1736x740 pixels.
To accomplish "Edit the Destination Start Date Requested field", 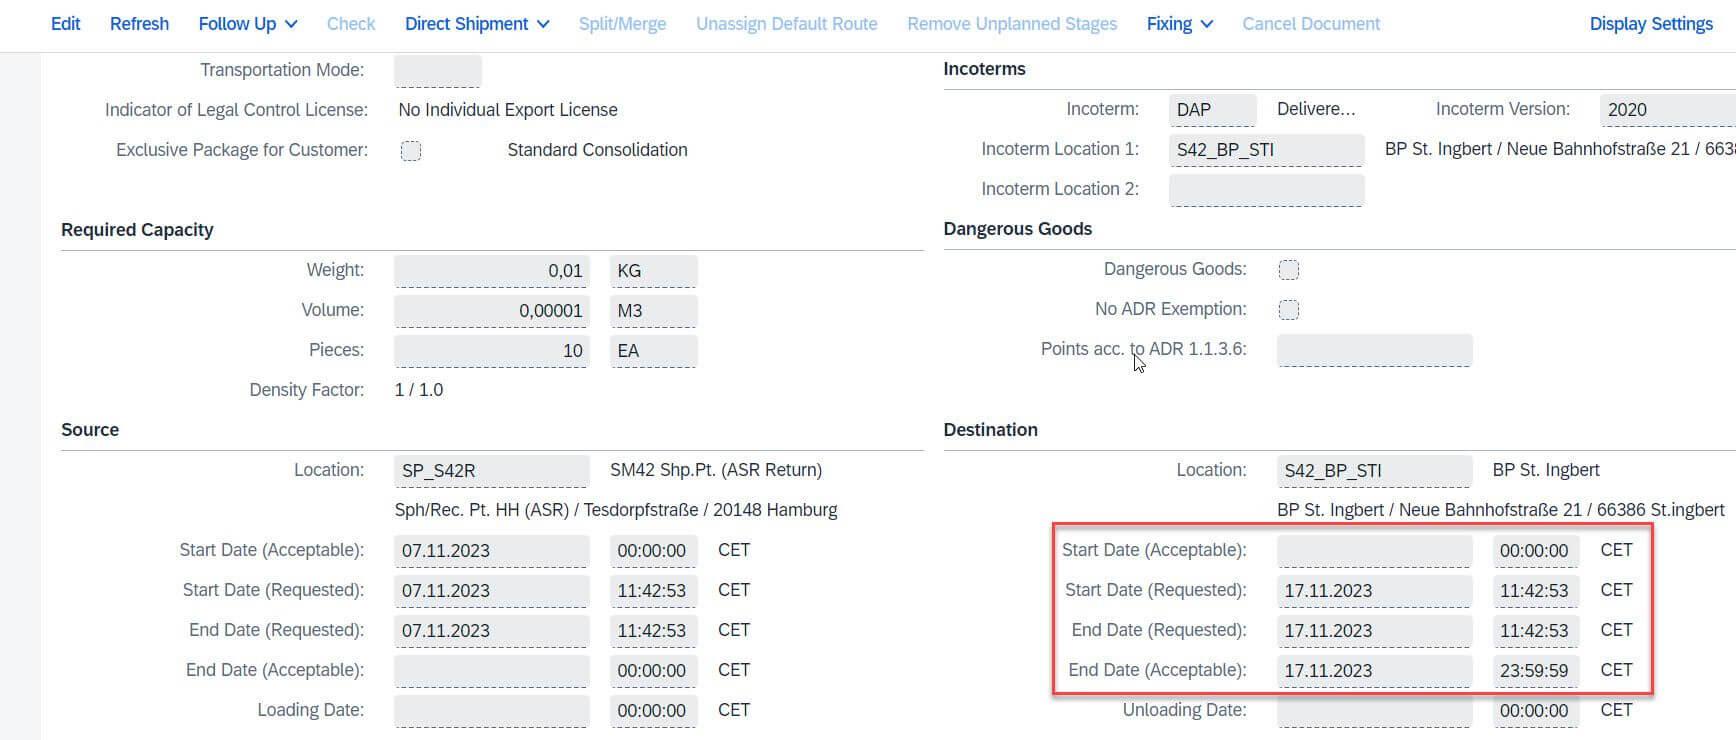I will [1375, 590].
